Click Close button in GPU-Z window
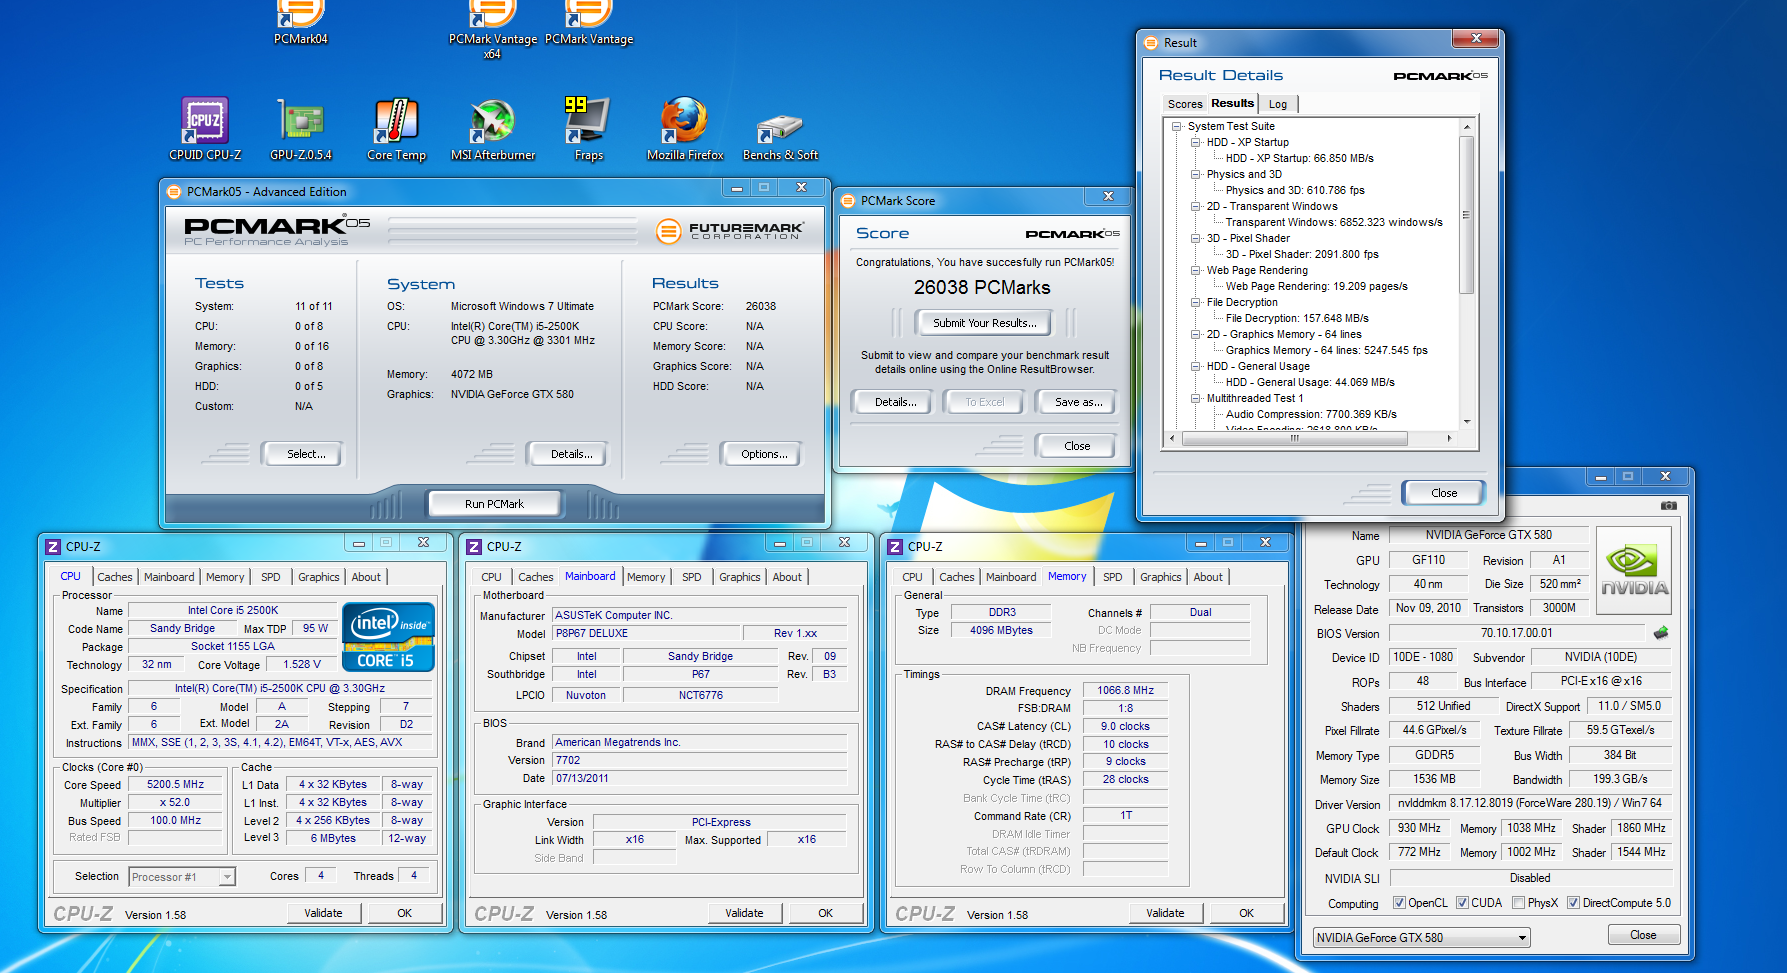This screenshot has width=1787, height=973. point(1643,935)
